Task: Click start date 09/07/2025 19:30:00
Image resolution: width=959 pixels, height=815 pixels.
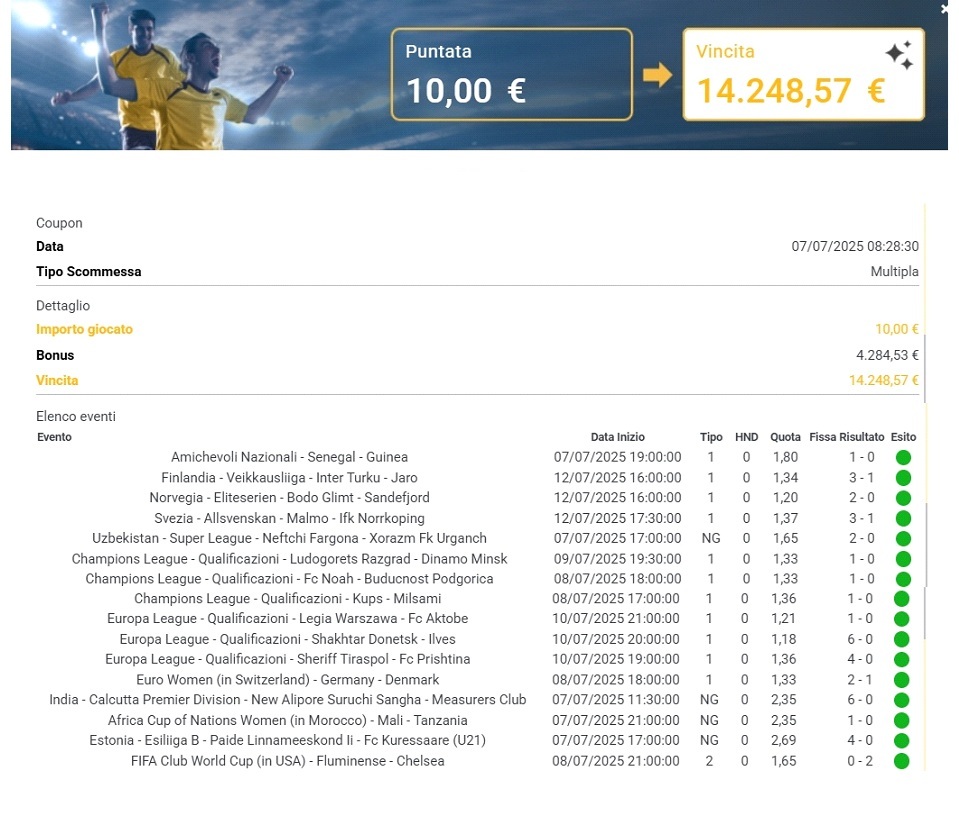Action: click(618, 559)
